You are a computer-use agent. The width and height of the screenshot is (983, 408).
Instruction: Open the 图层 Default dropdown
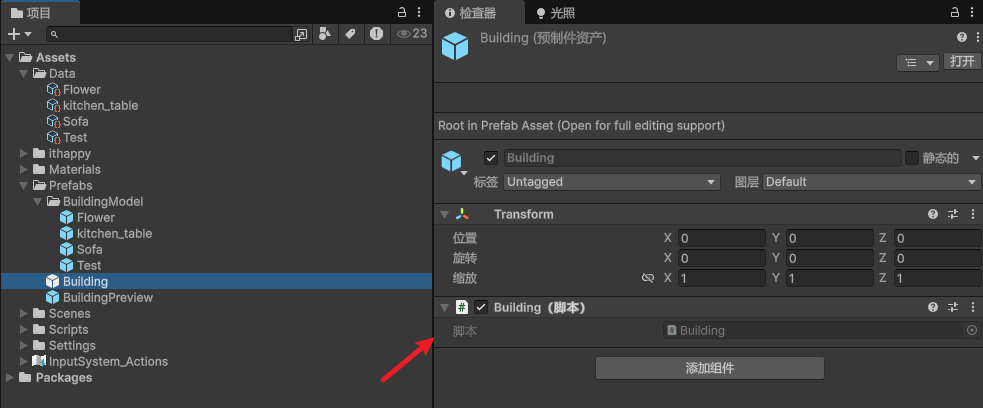(x=871, y=182)
